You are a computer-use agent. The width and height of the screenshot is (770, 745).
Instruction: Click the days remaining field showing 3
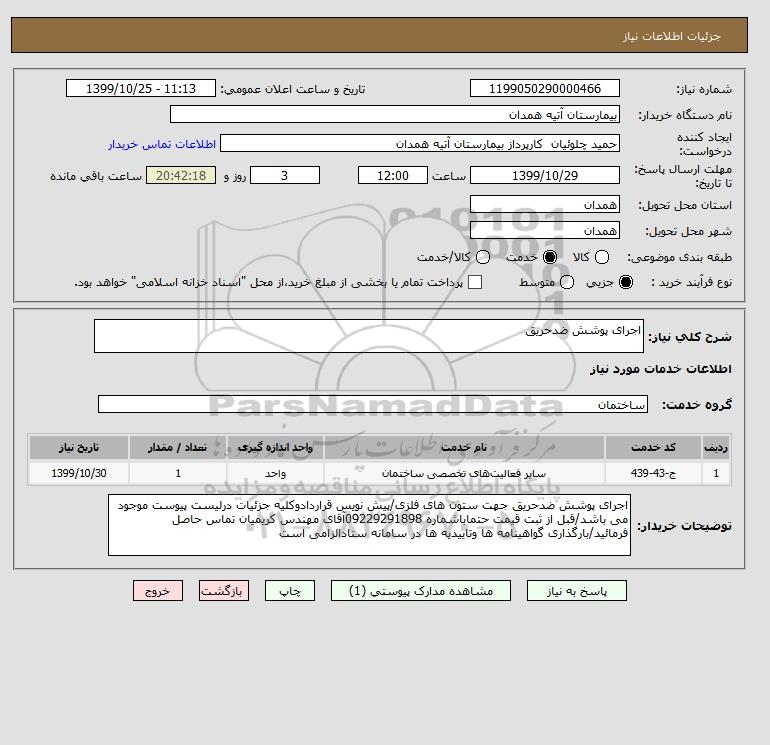(x=285, y=175)
